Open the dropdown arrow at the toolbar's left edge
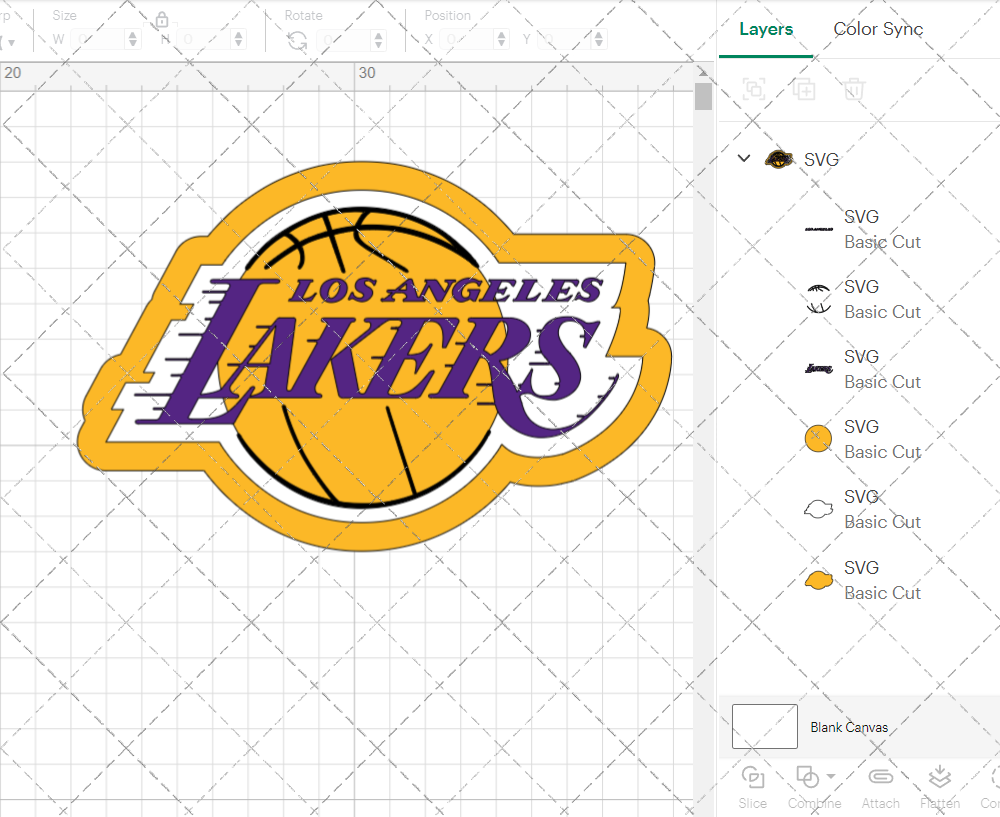This screenshot has width=1000, height=817. click(x=11, y=43)
